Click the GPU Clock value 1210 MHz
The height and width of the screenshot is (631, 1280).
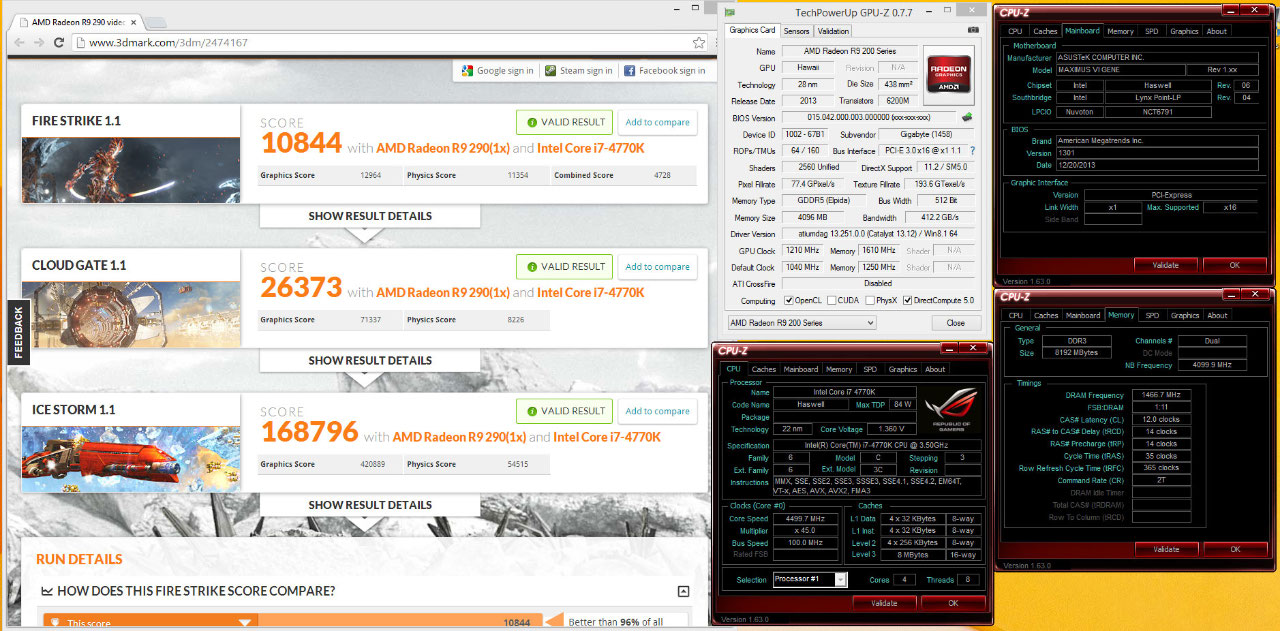(x=802, y=250)
